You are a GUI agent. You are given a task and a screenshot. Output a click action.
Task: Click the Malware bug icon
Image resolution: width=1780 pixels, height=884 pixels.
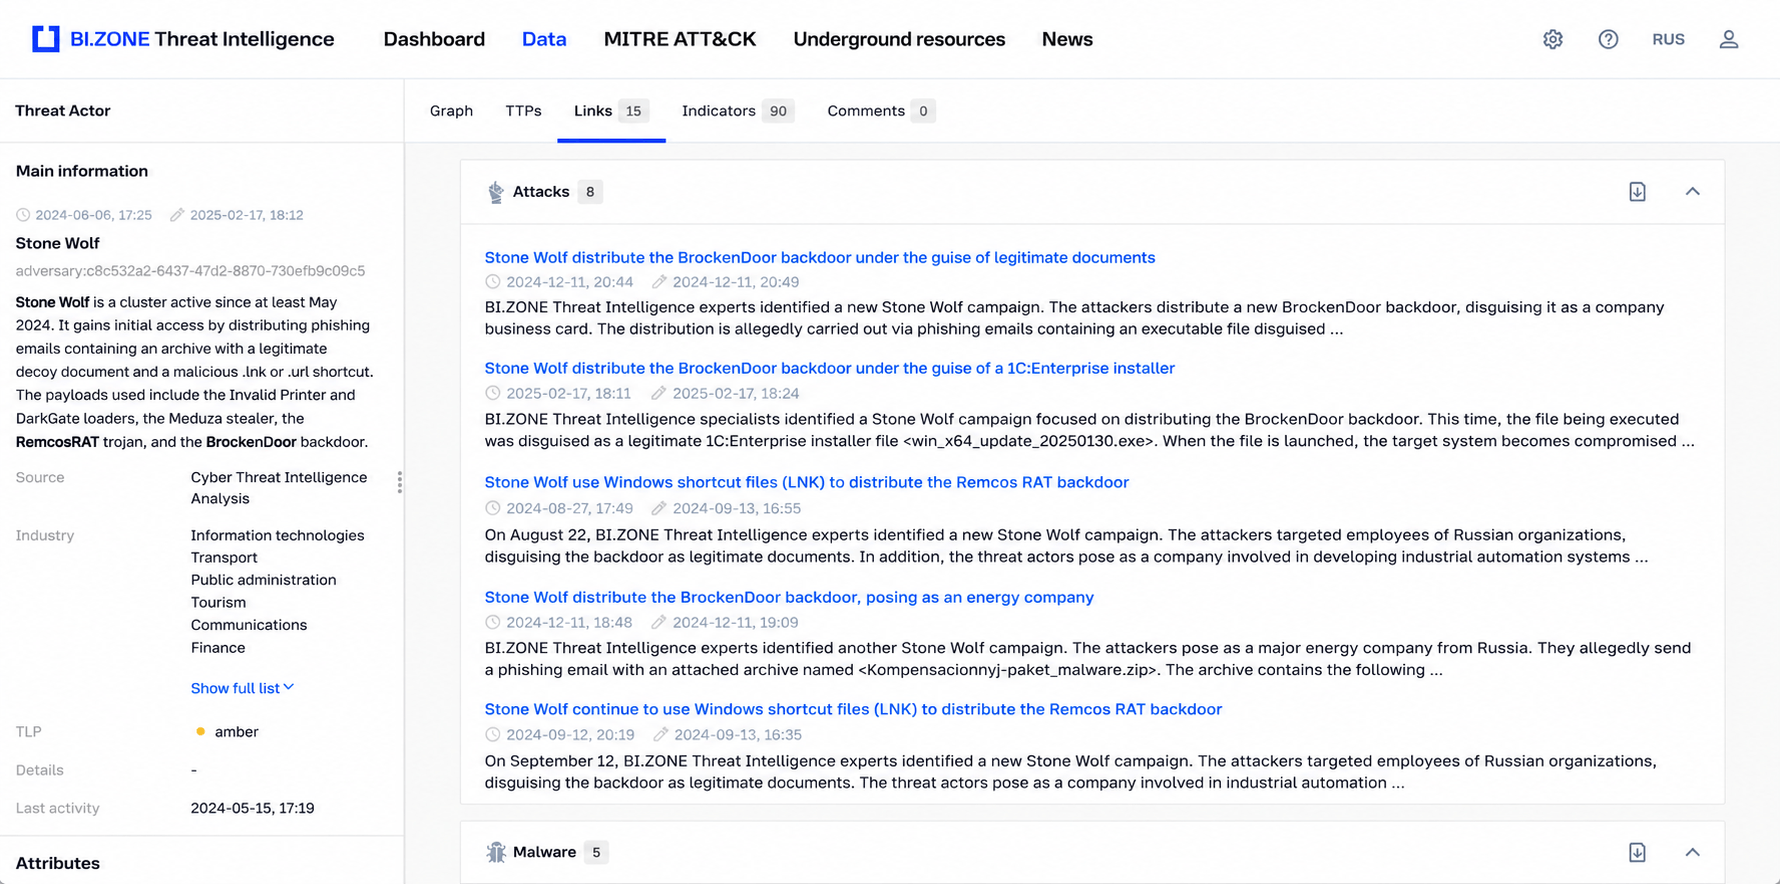496,852
